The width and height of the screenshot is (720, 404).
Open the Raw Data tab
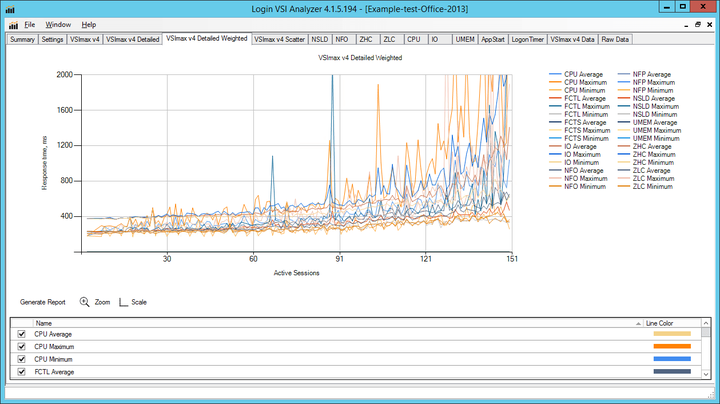tap(615, 40)
